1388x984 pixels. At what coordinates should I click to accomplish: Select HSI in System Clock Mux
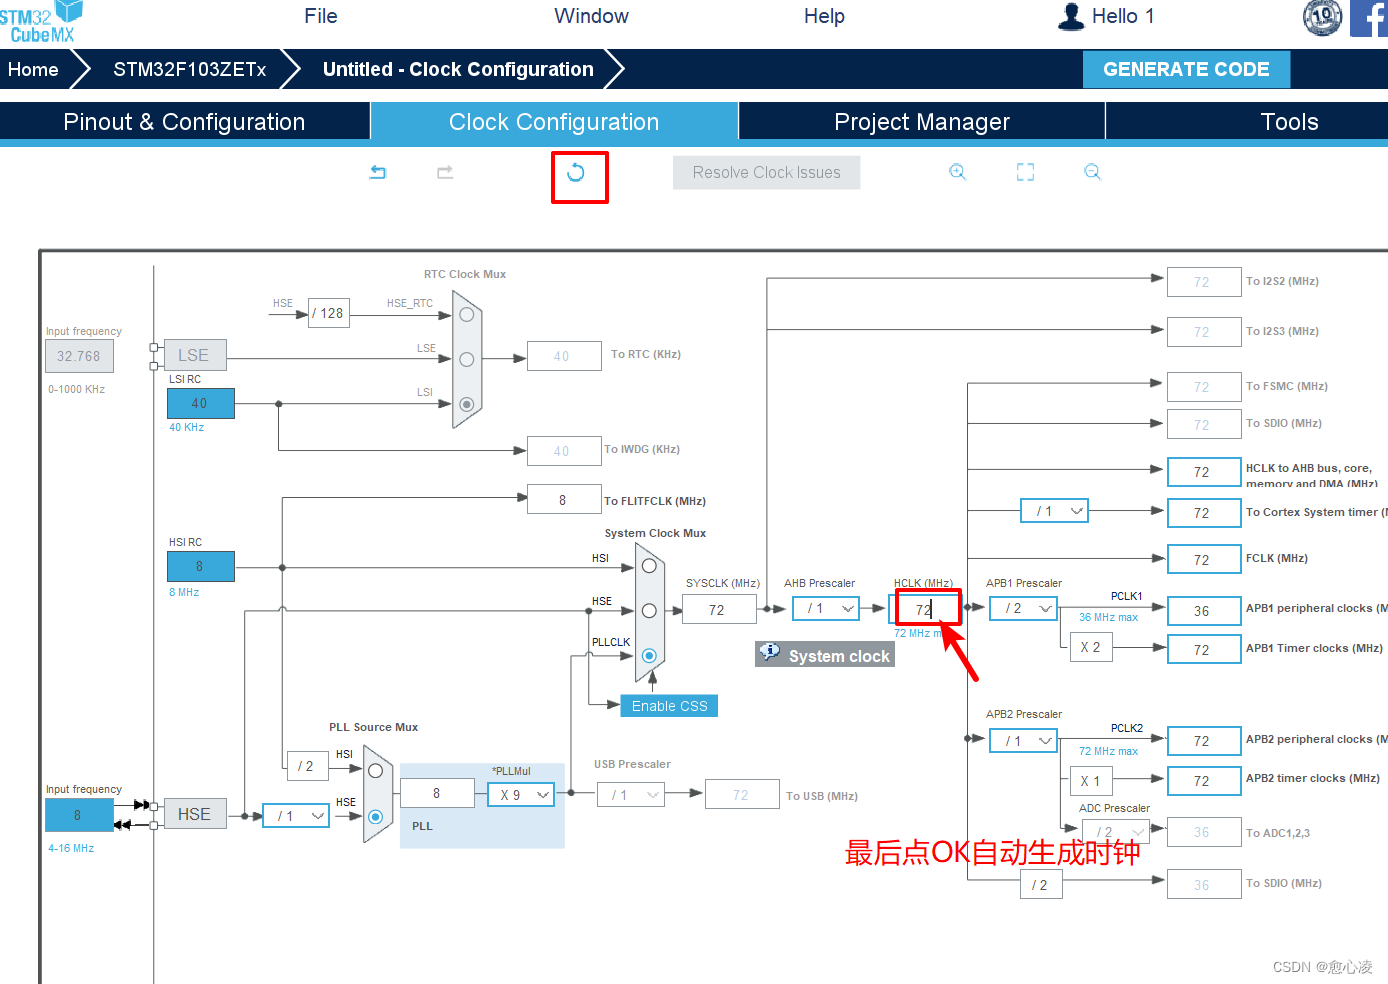click(x=649, y=566)
